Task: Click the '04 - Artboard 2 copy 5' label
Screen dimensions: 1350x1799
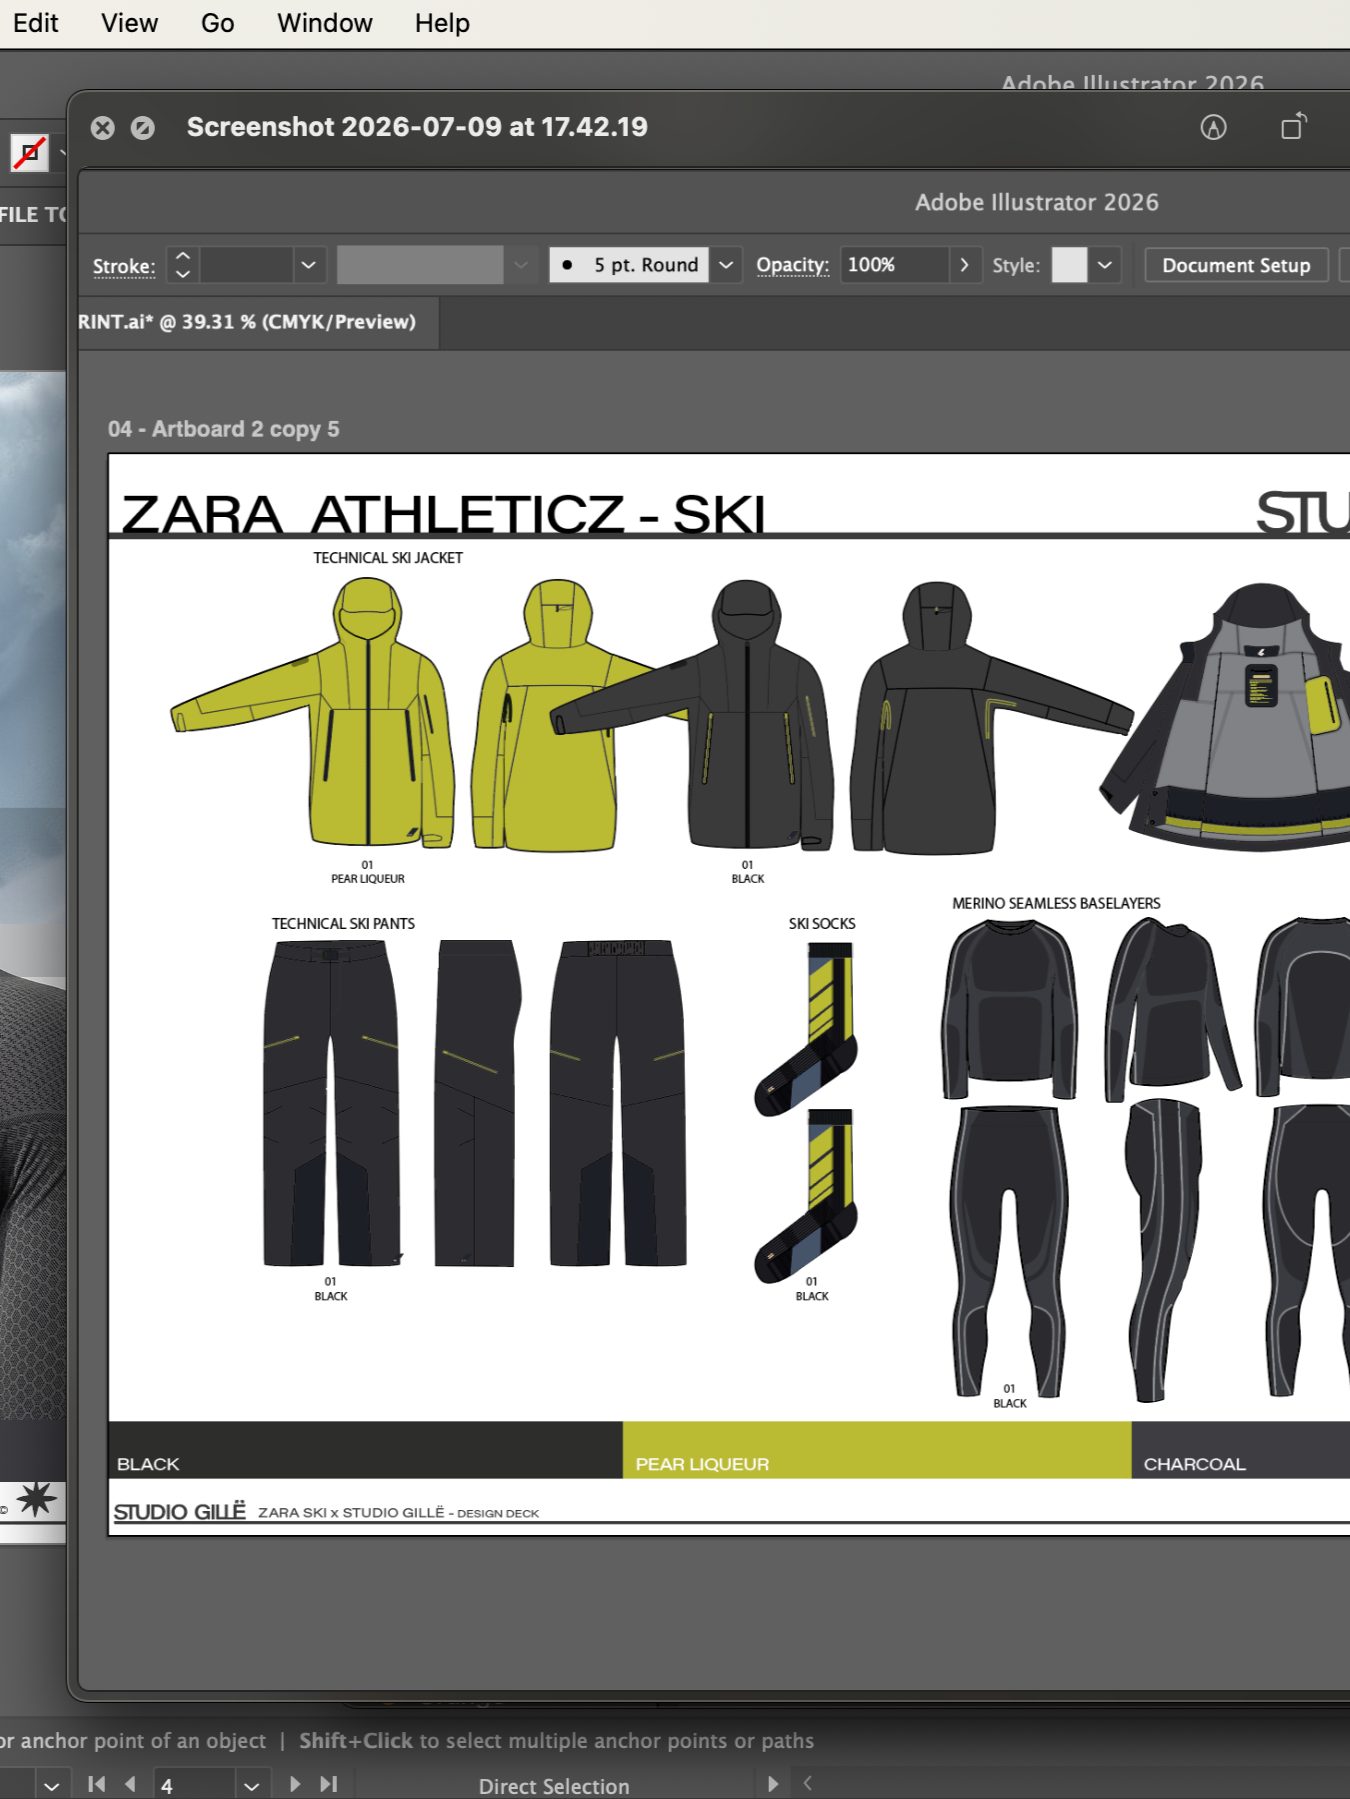Action: click(223, 429)
